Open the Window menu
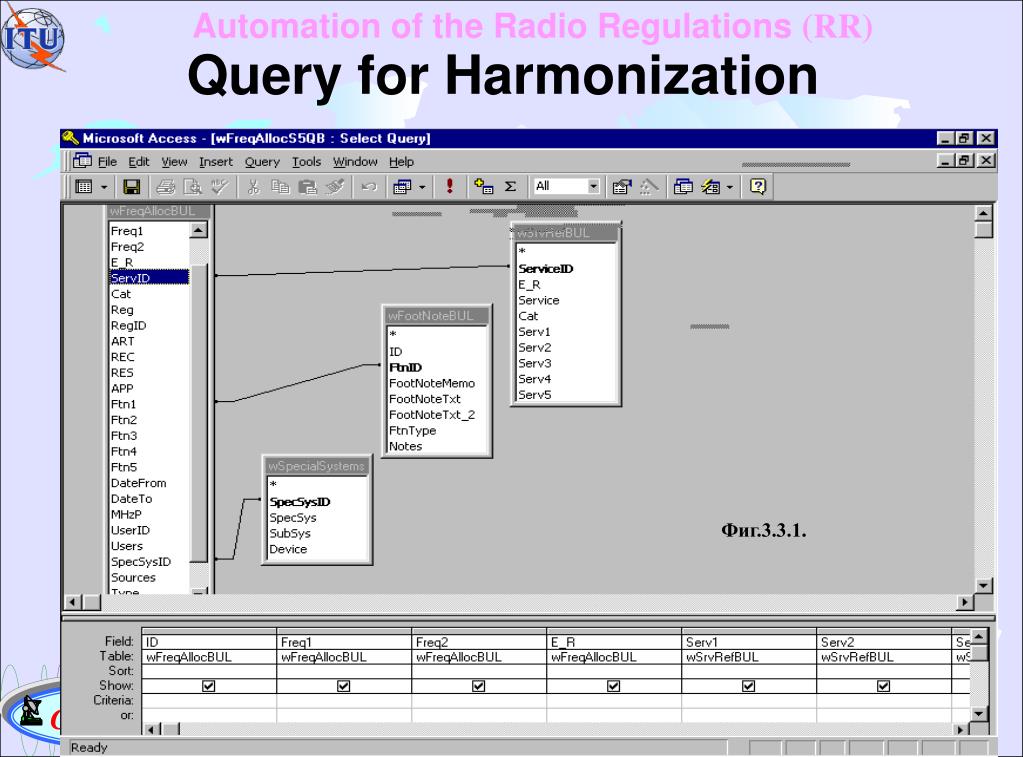This screenshot has height=757, width=1023. pos(355,162)
